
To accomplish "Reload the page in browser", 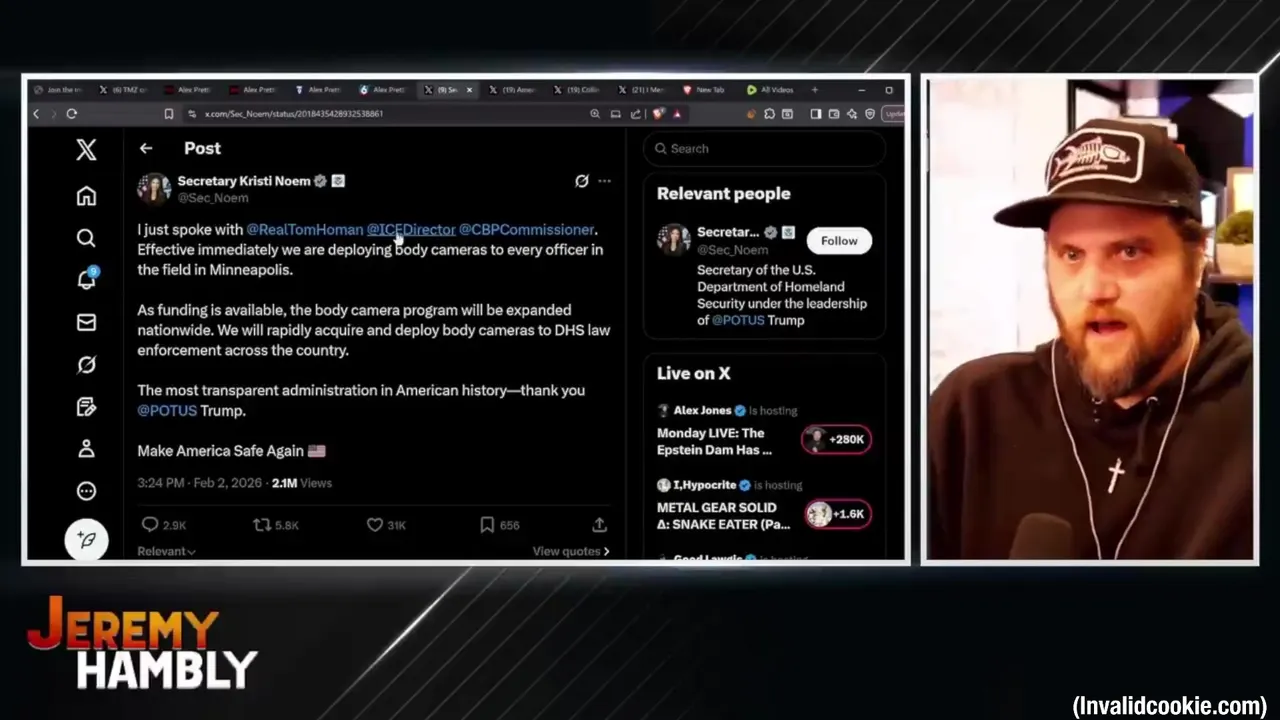I will (72, 114).
